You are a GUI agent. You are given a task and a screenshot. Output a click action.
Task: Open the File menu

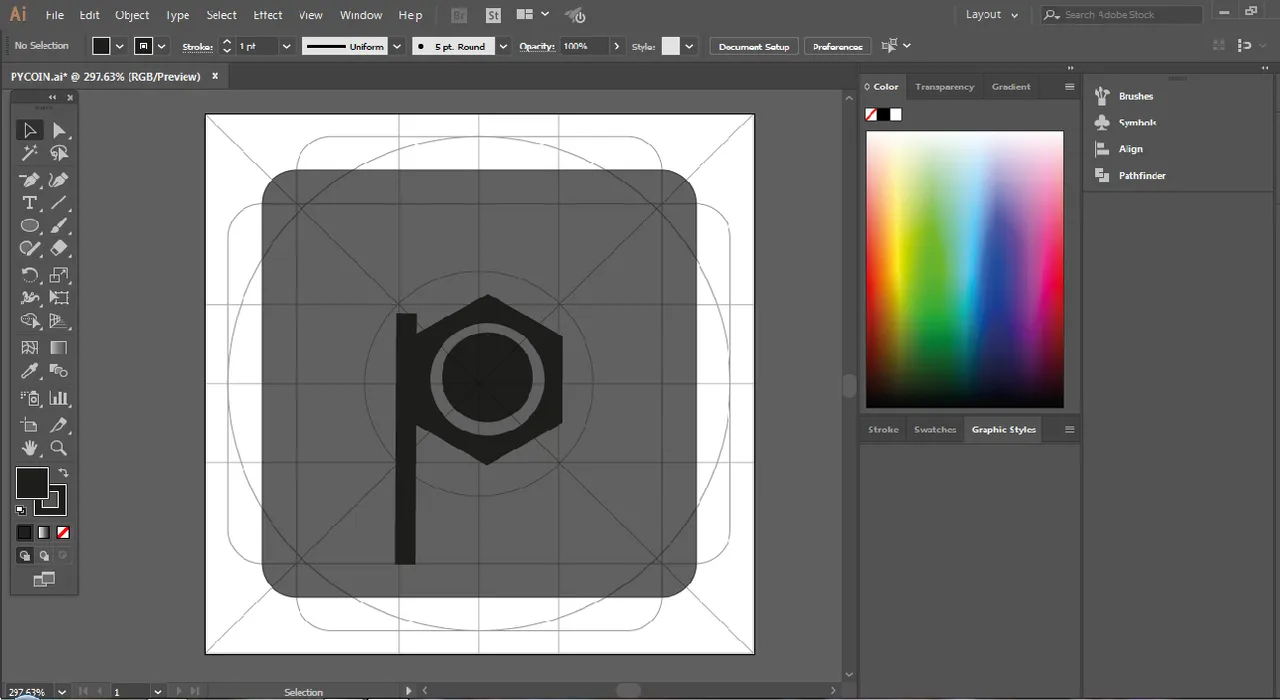[55, 15]
